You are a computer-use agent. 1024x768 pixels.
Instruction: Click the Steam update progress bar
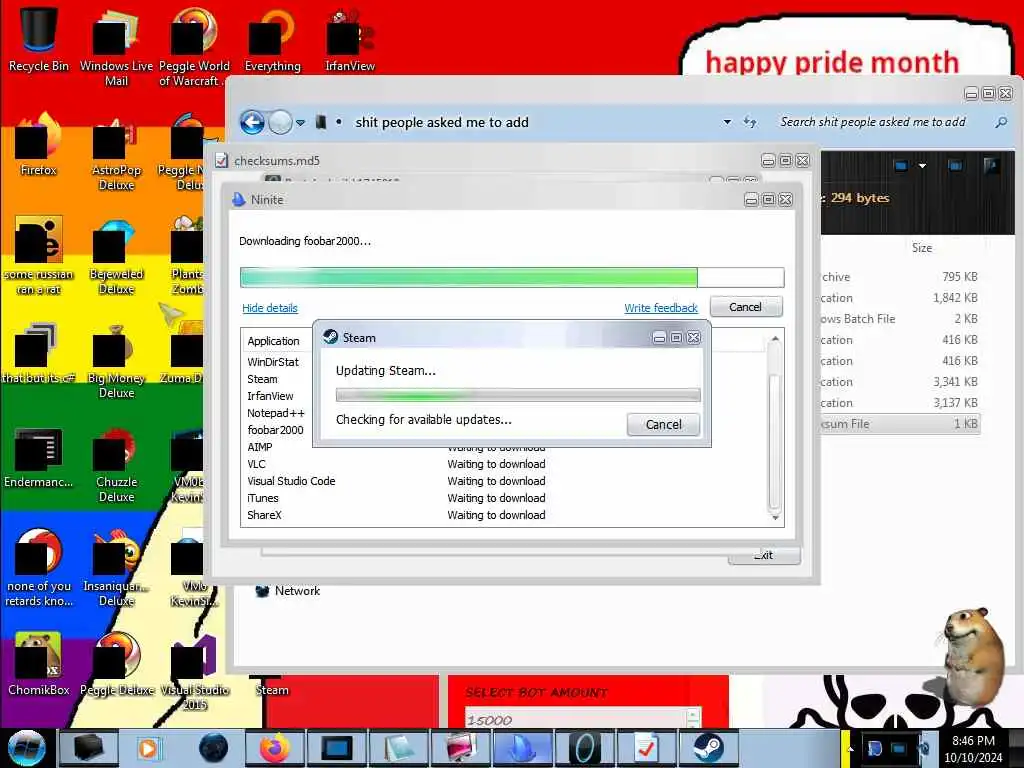point(518,395)
